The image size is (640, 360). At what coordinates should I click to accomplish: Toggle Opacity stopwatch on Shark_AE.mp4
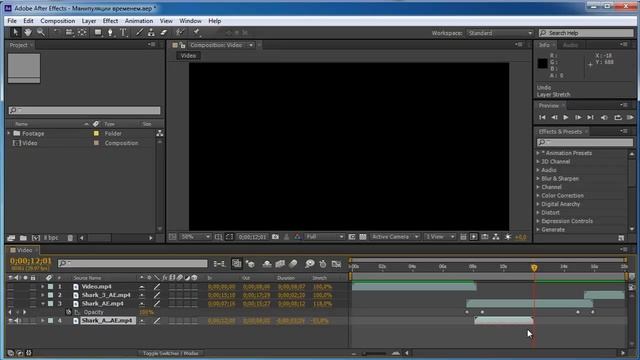69,312
